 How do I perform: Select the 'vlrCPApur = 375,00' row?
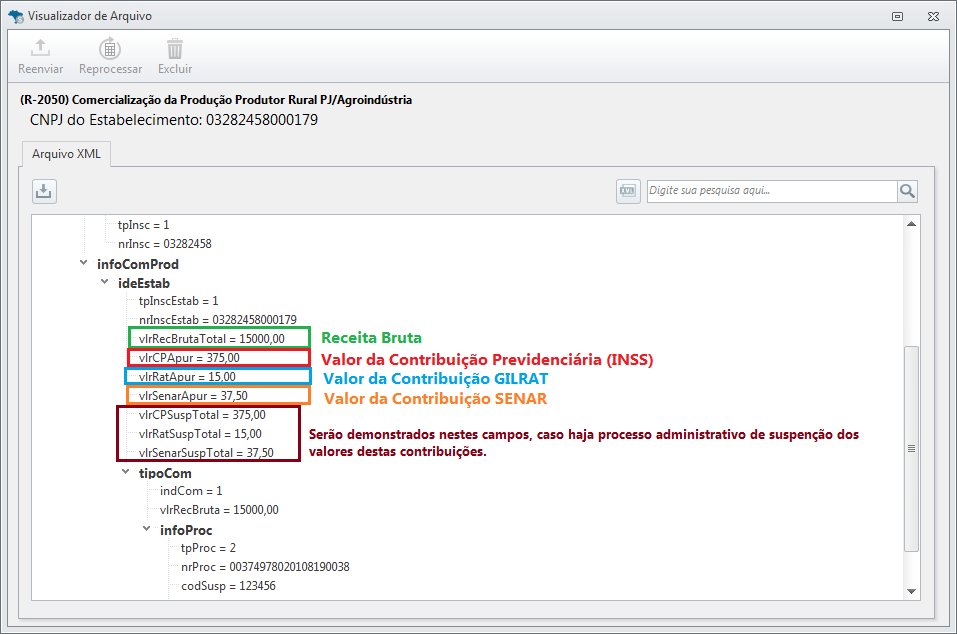[x=189, y=358]
